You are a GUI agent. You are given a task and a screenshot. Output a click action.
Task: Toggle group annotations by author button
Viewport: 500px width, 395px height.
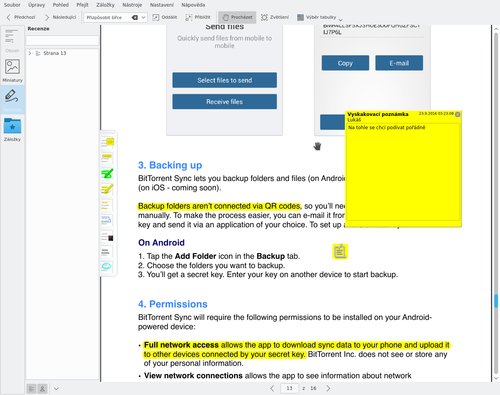(42, 388)
